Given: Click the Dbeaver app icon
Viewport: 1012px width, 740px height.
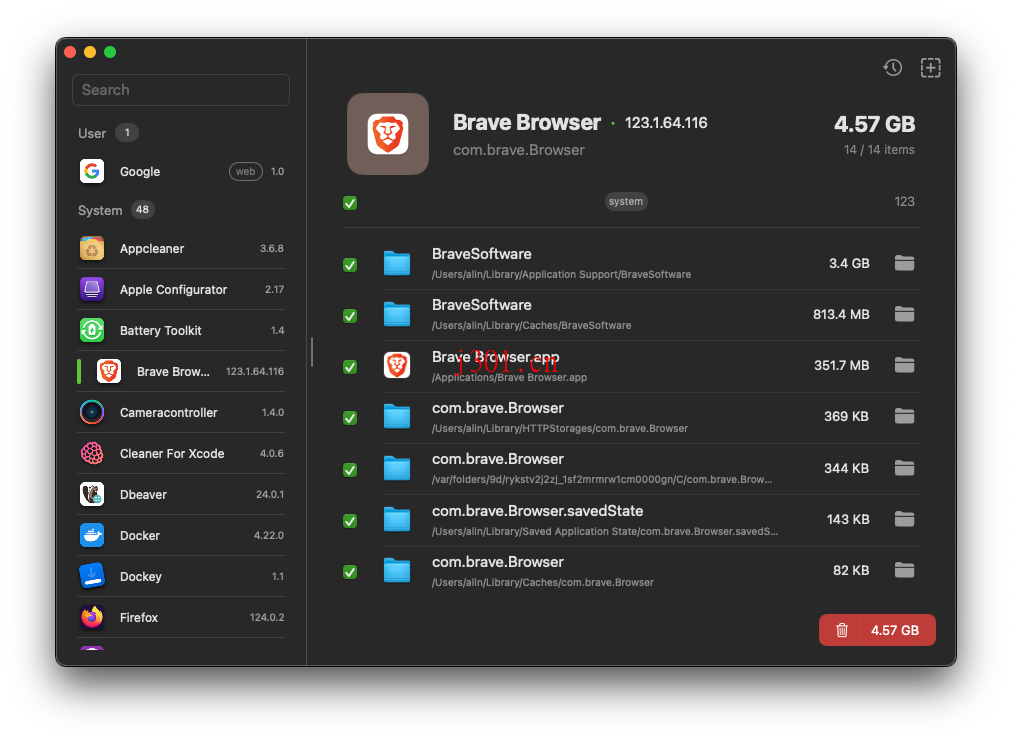Looking at the screenshot, I should point(91,494).
